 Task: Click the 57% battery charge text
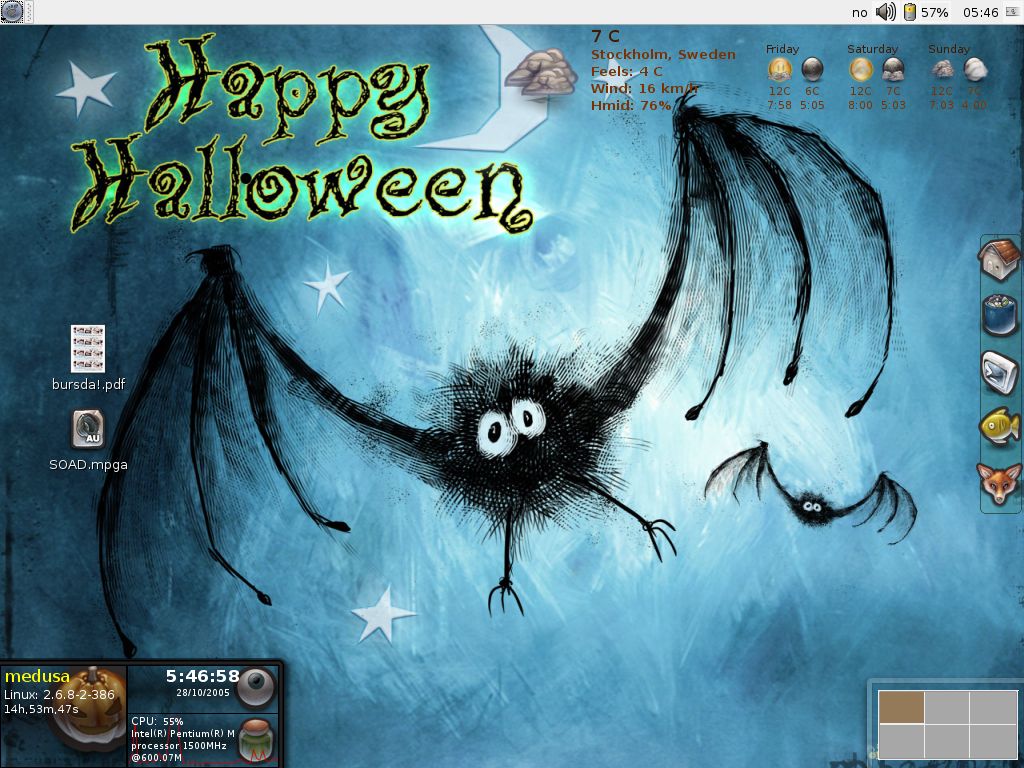click(x=935, y=12)
